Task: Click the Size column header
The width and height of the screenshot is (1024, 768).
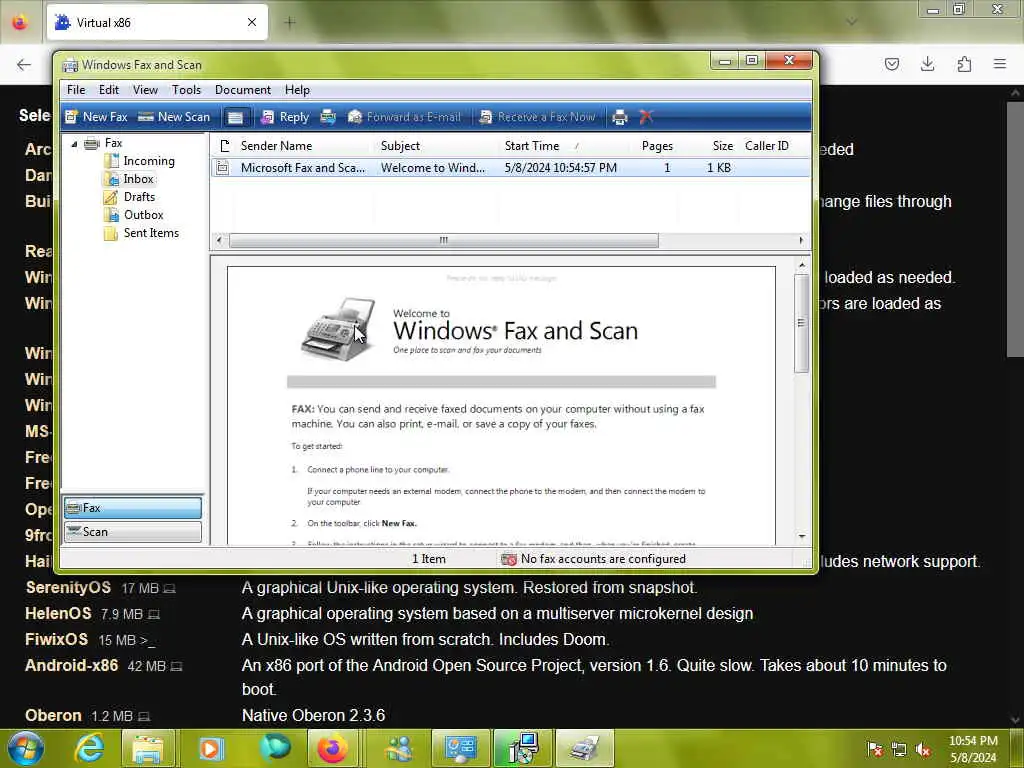Action: [x=721, y=146]
